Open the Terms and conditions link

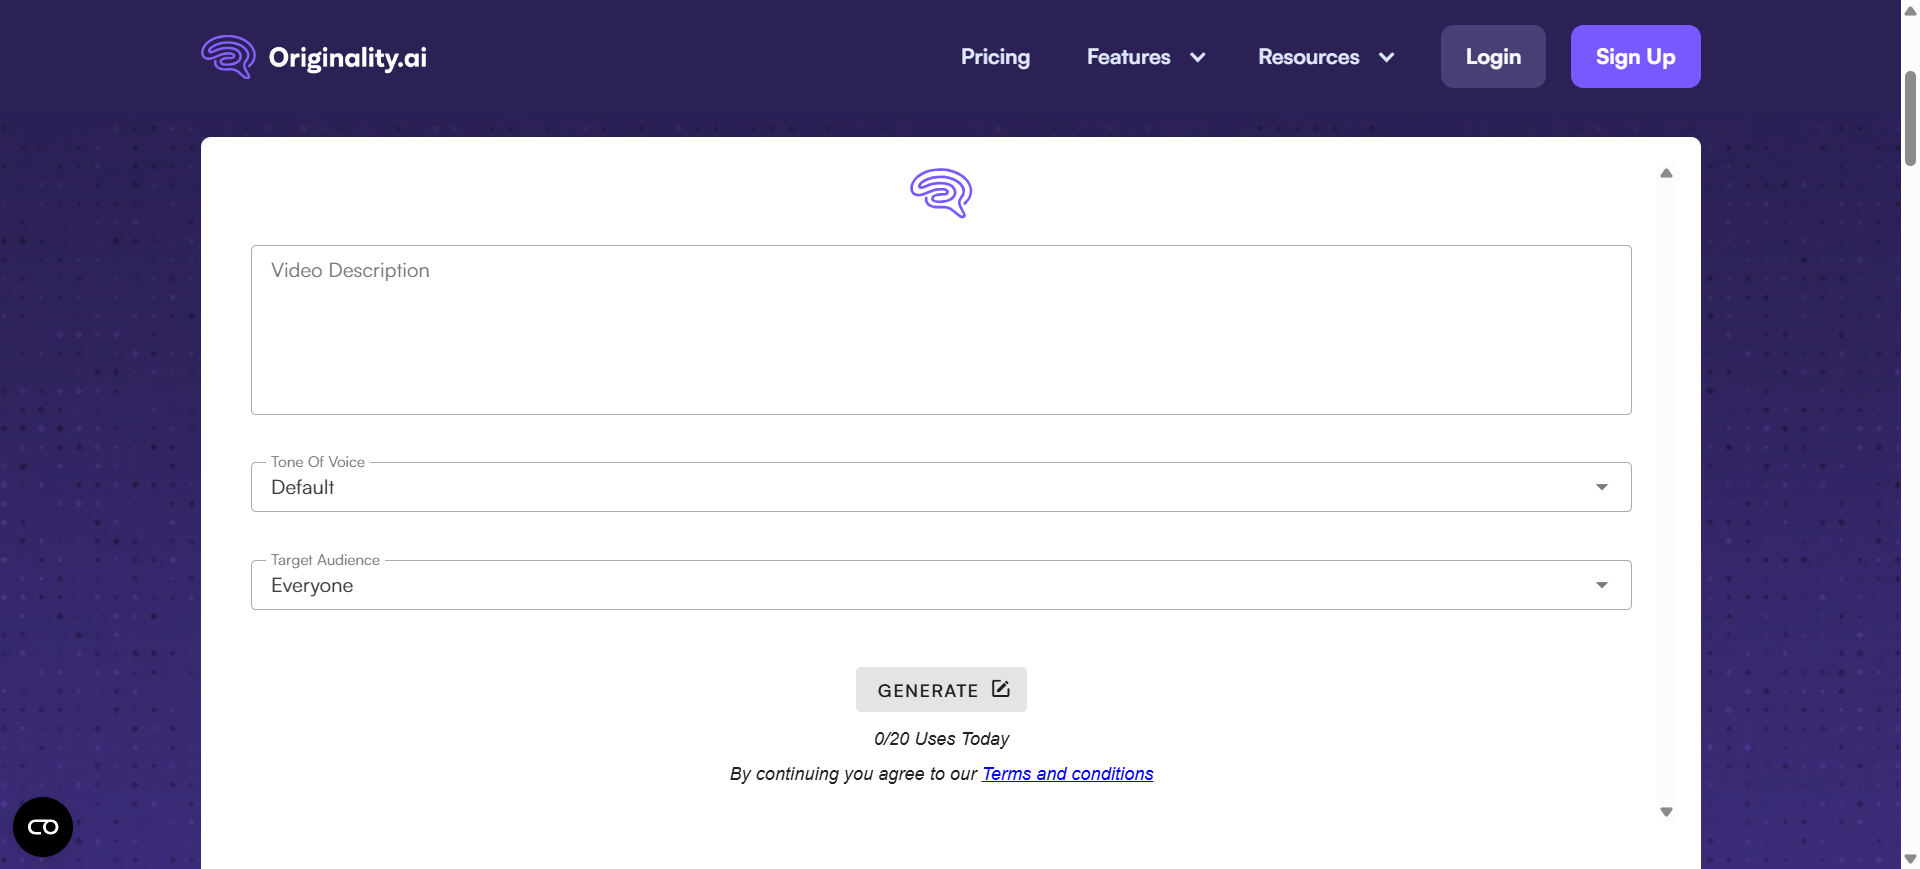point(1067,774)
